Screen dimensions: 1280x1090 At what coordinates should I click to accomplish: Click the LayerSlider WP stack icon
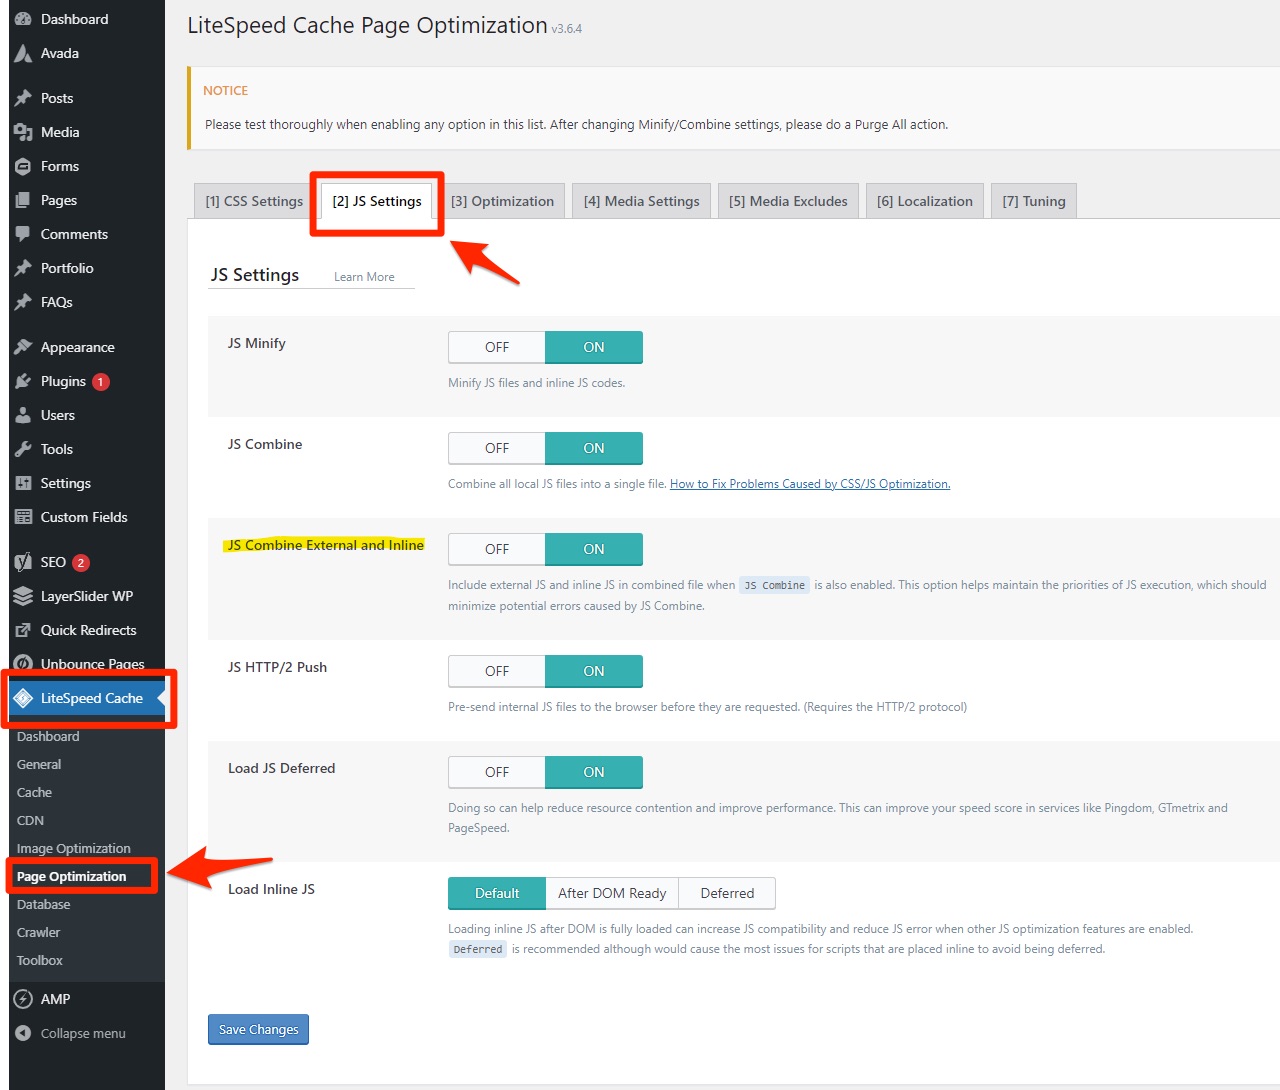23,596
